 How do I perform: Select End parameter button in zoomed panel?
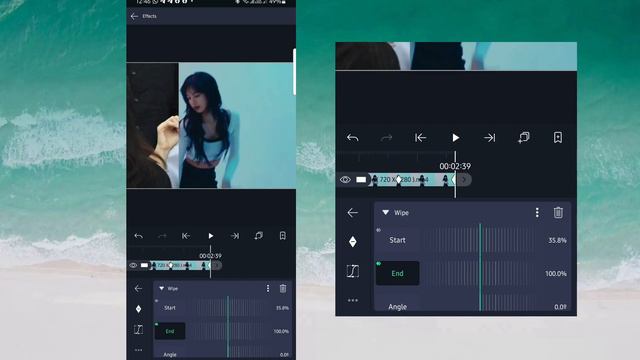pyautogui.click(x=397, y=273)
